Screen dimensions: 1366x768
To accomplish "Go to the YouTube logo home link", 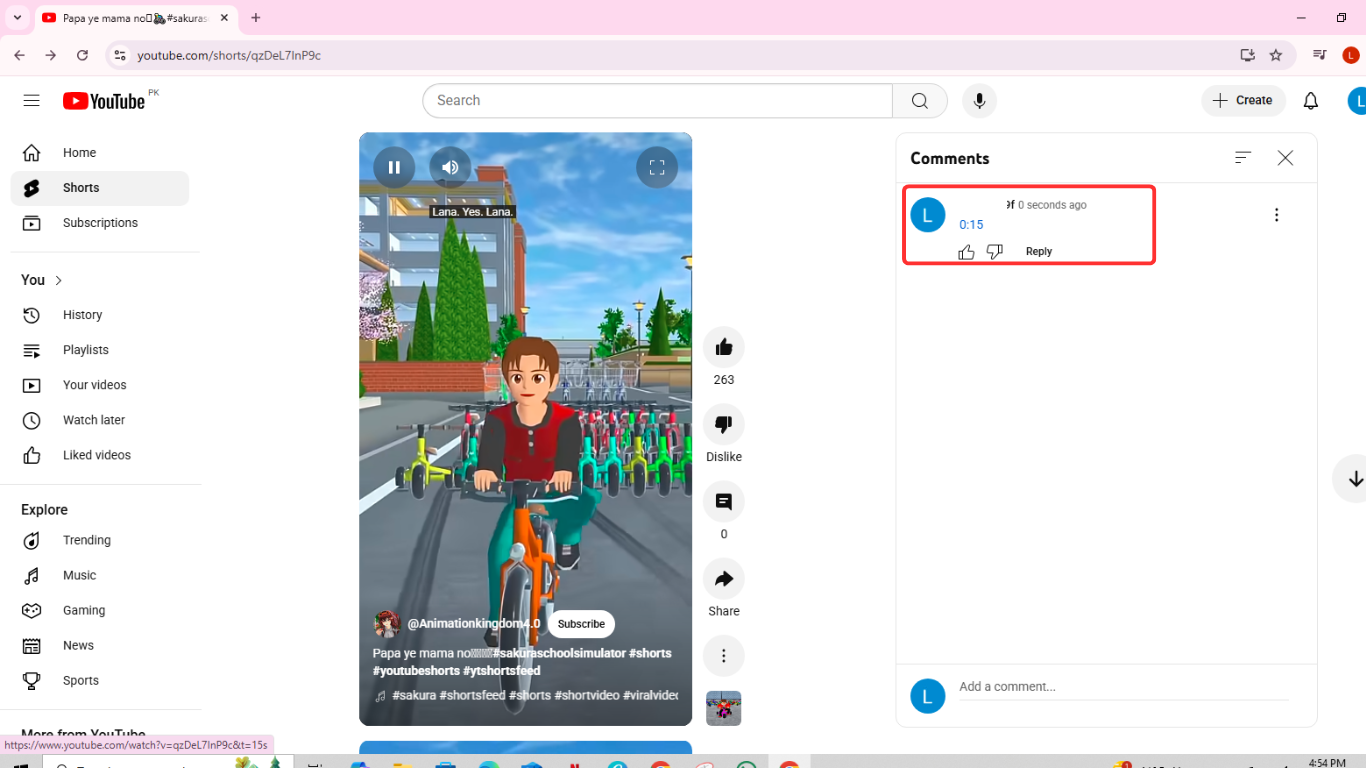I will pyautogui.click(x=104, y=101).
